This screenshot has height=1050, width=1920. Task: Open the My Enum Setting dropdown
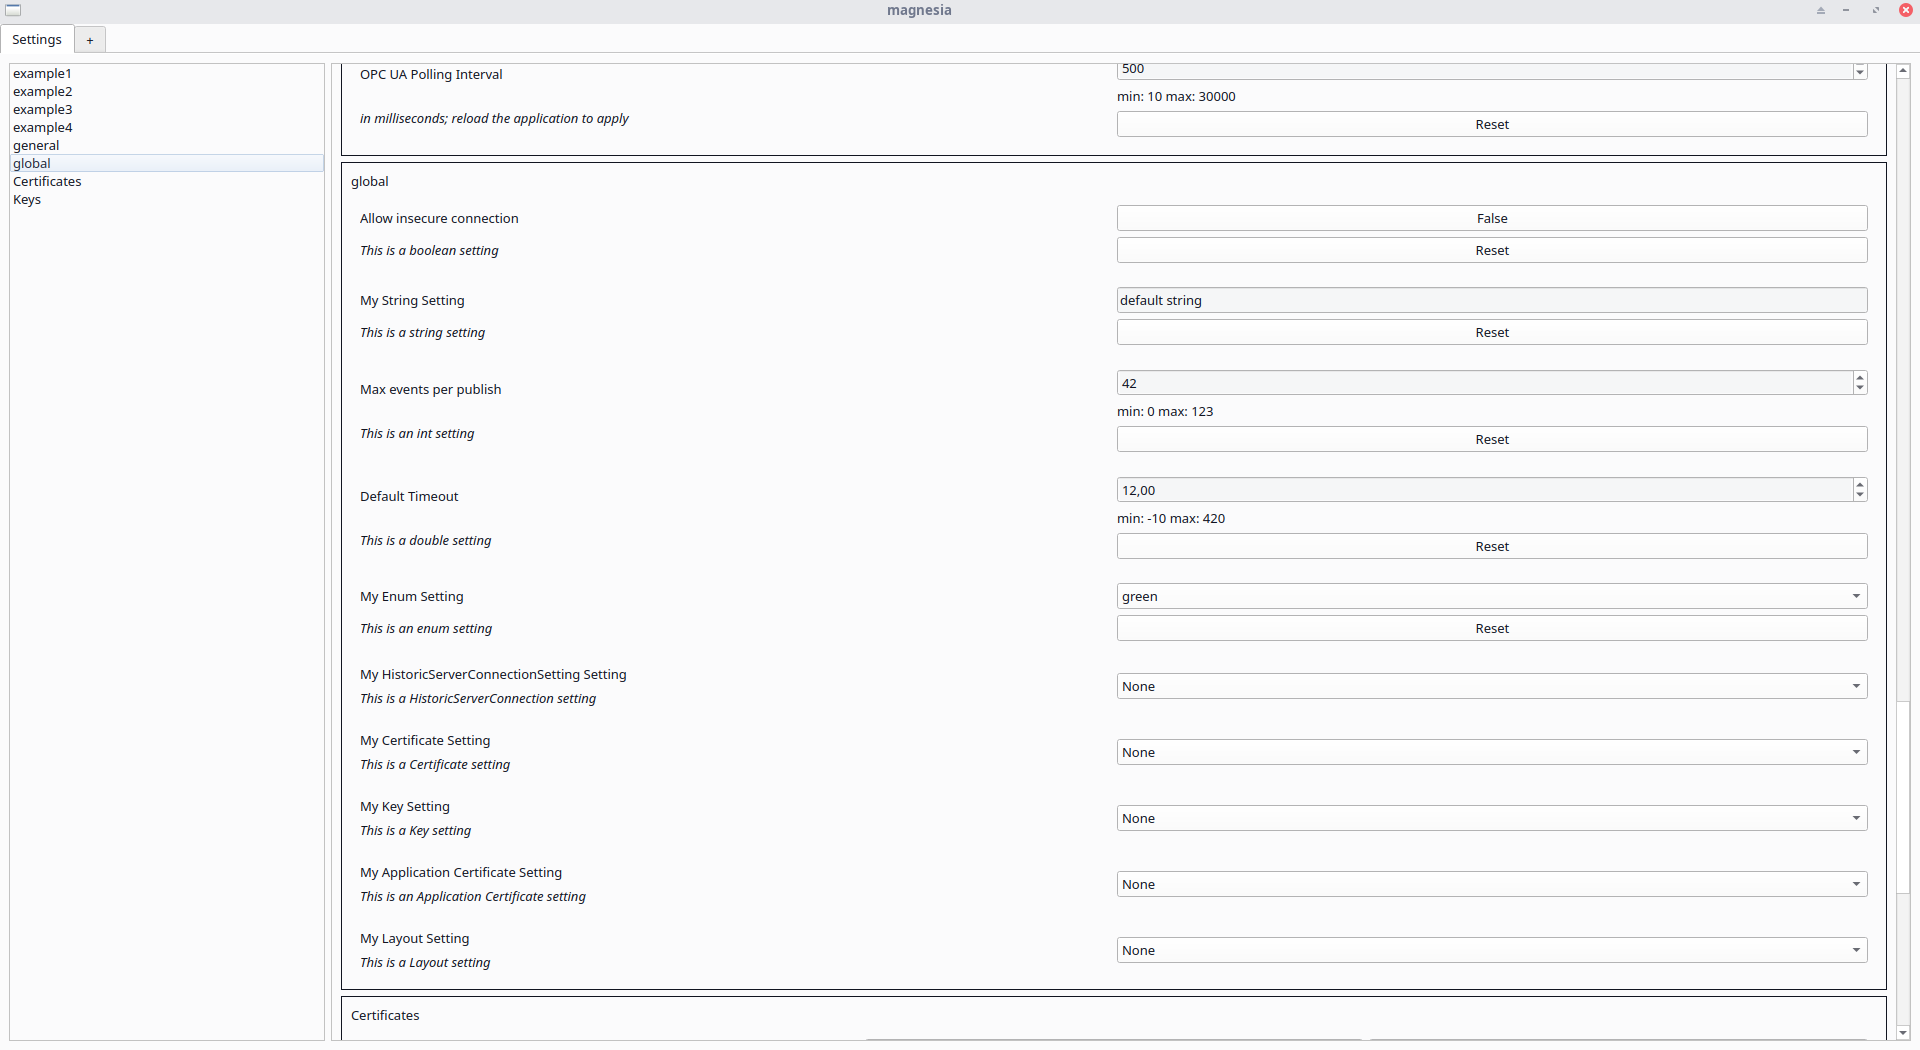(1491, 596)
